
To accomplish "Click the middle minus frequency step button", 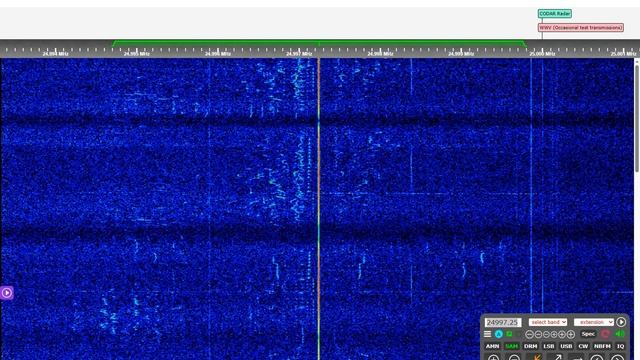I will 538,334.
